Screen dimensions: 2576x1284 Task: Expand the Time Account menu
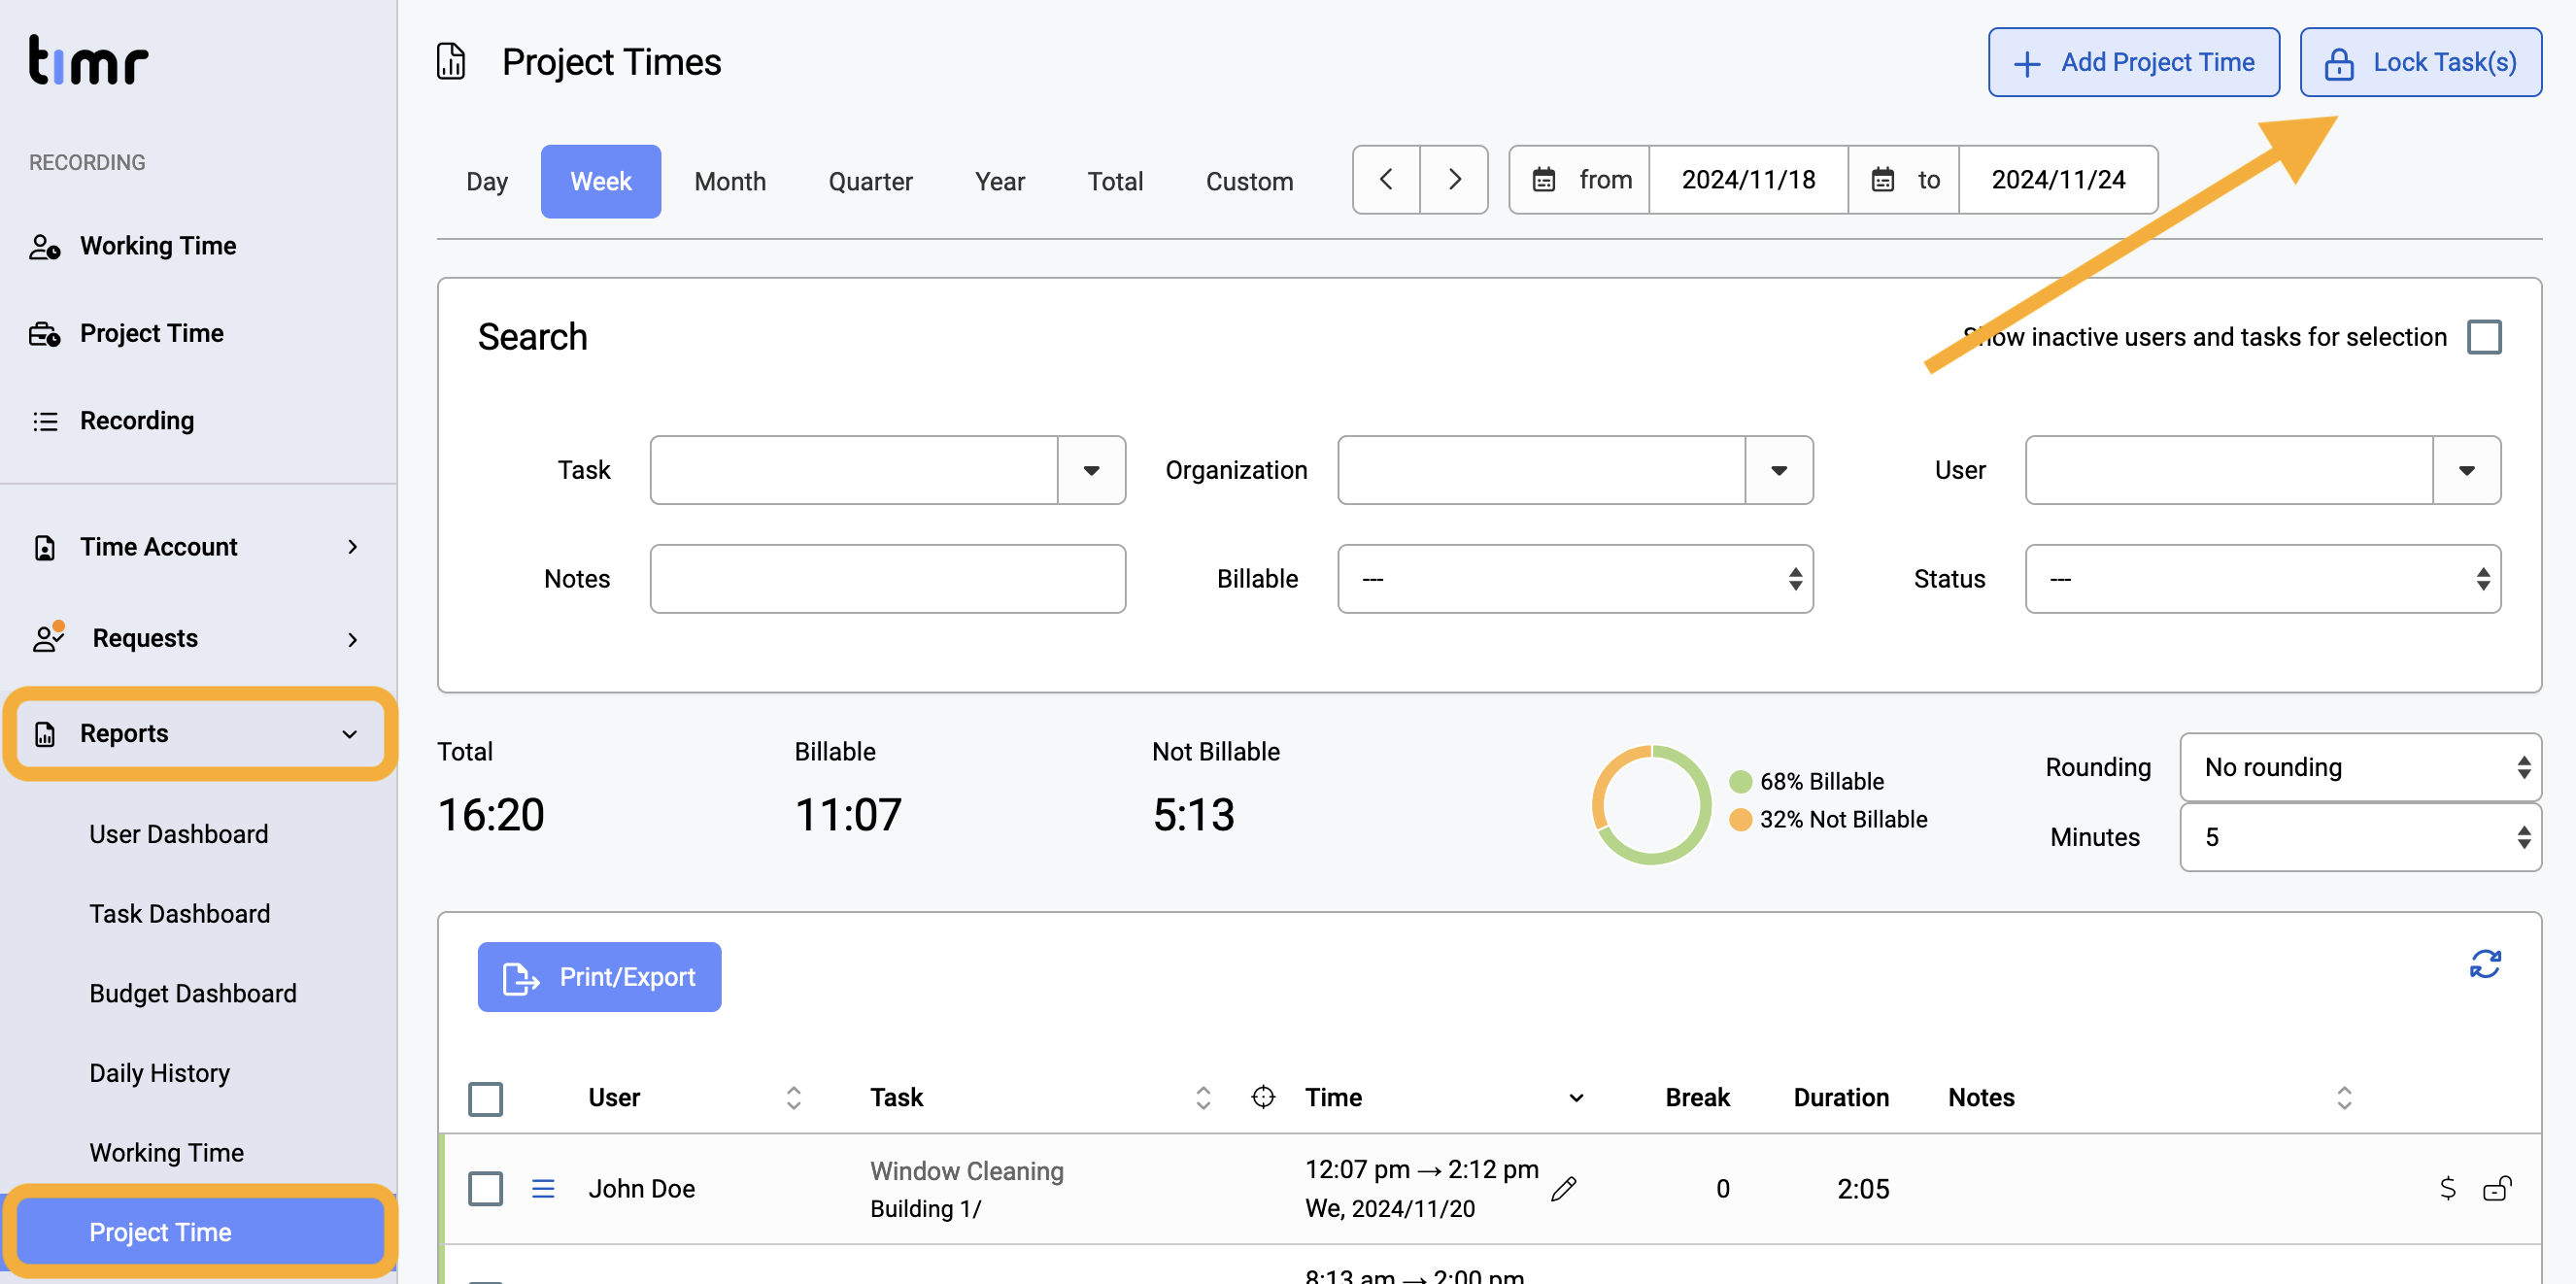[198, 547]
